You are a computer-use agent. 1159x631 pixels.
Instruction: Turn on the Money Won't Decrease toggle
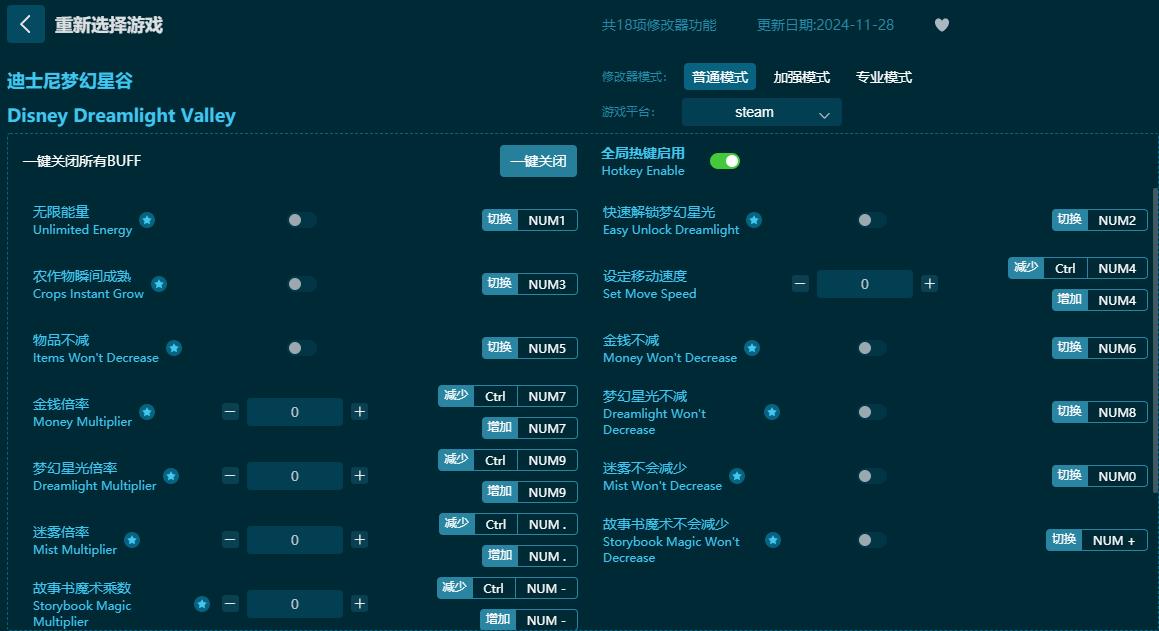point(870,347)
